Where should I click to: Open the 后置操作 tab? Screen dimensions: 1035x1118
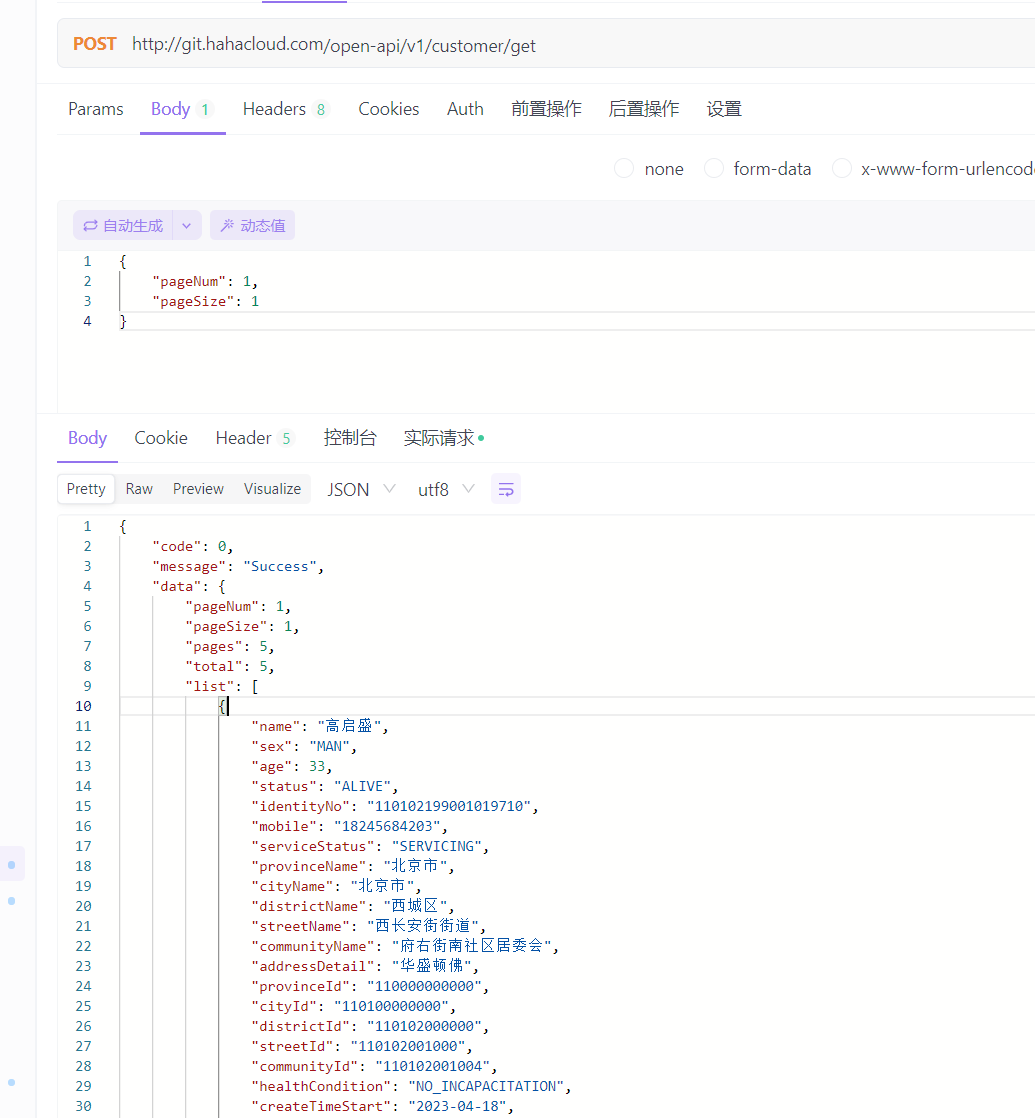coord(644,109)
